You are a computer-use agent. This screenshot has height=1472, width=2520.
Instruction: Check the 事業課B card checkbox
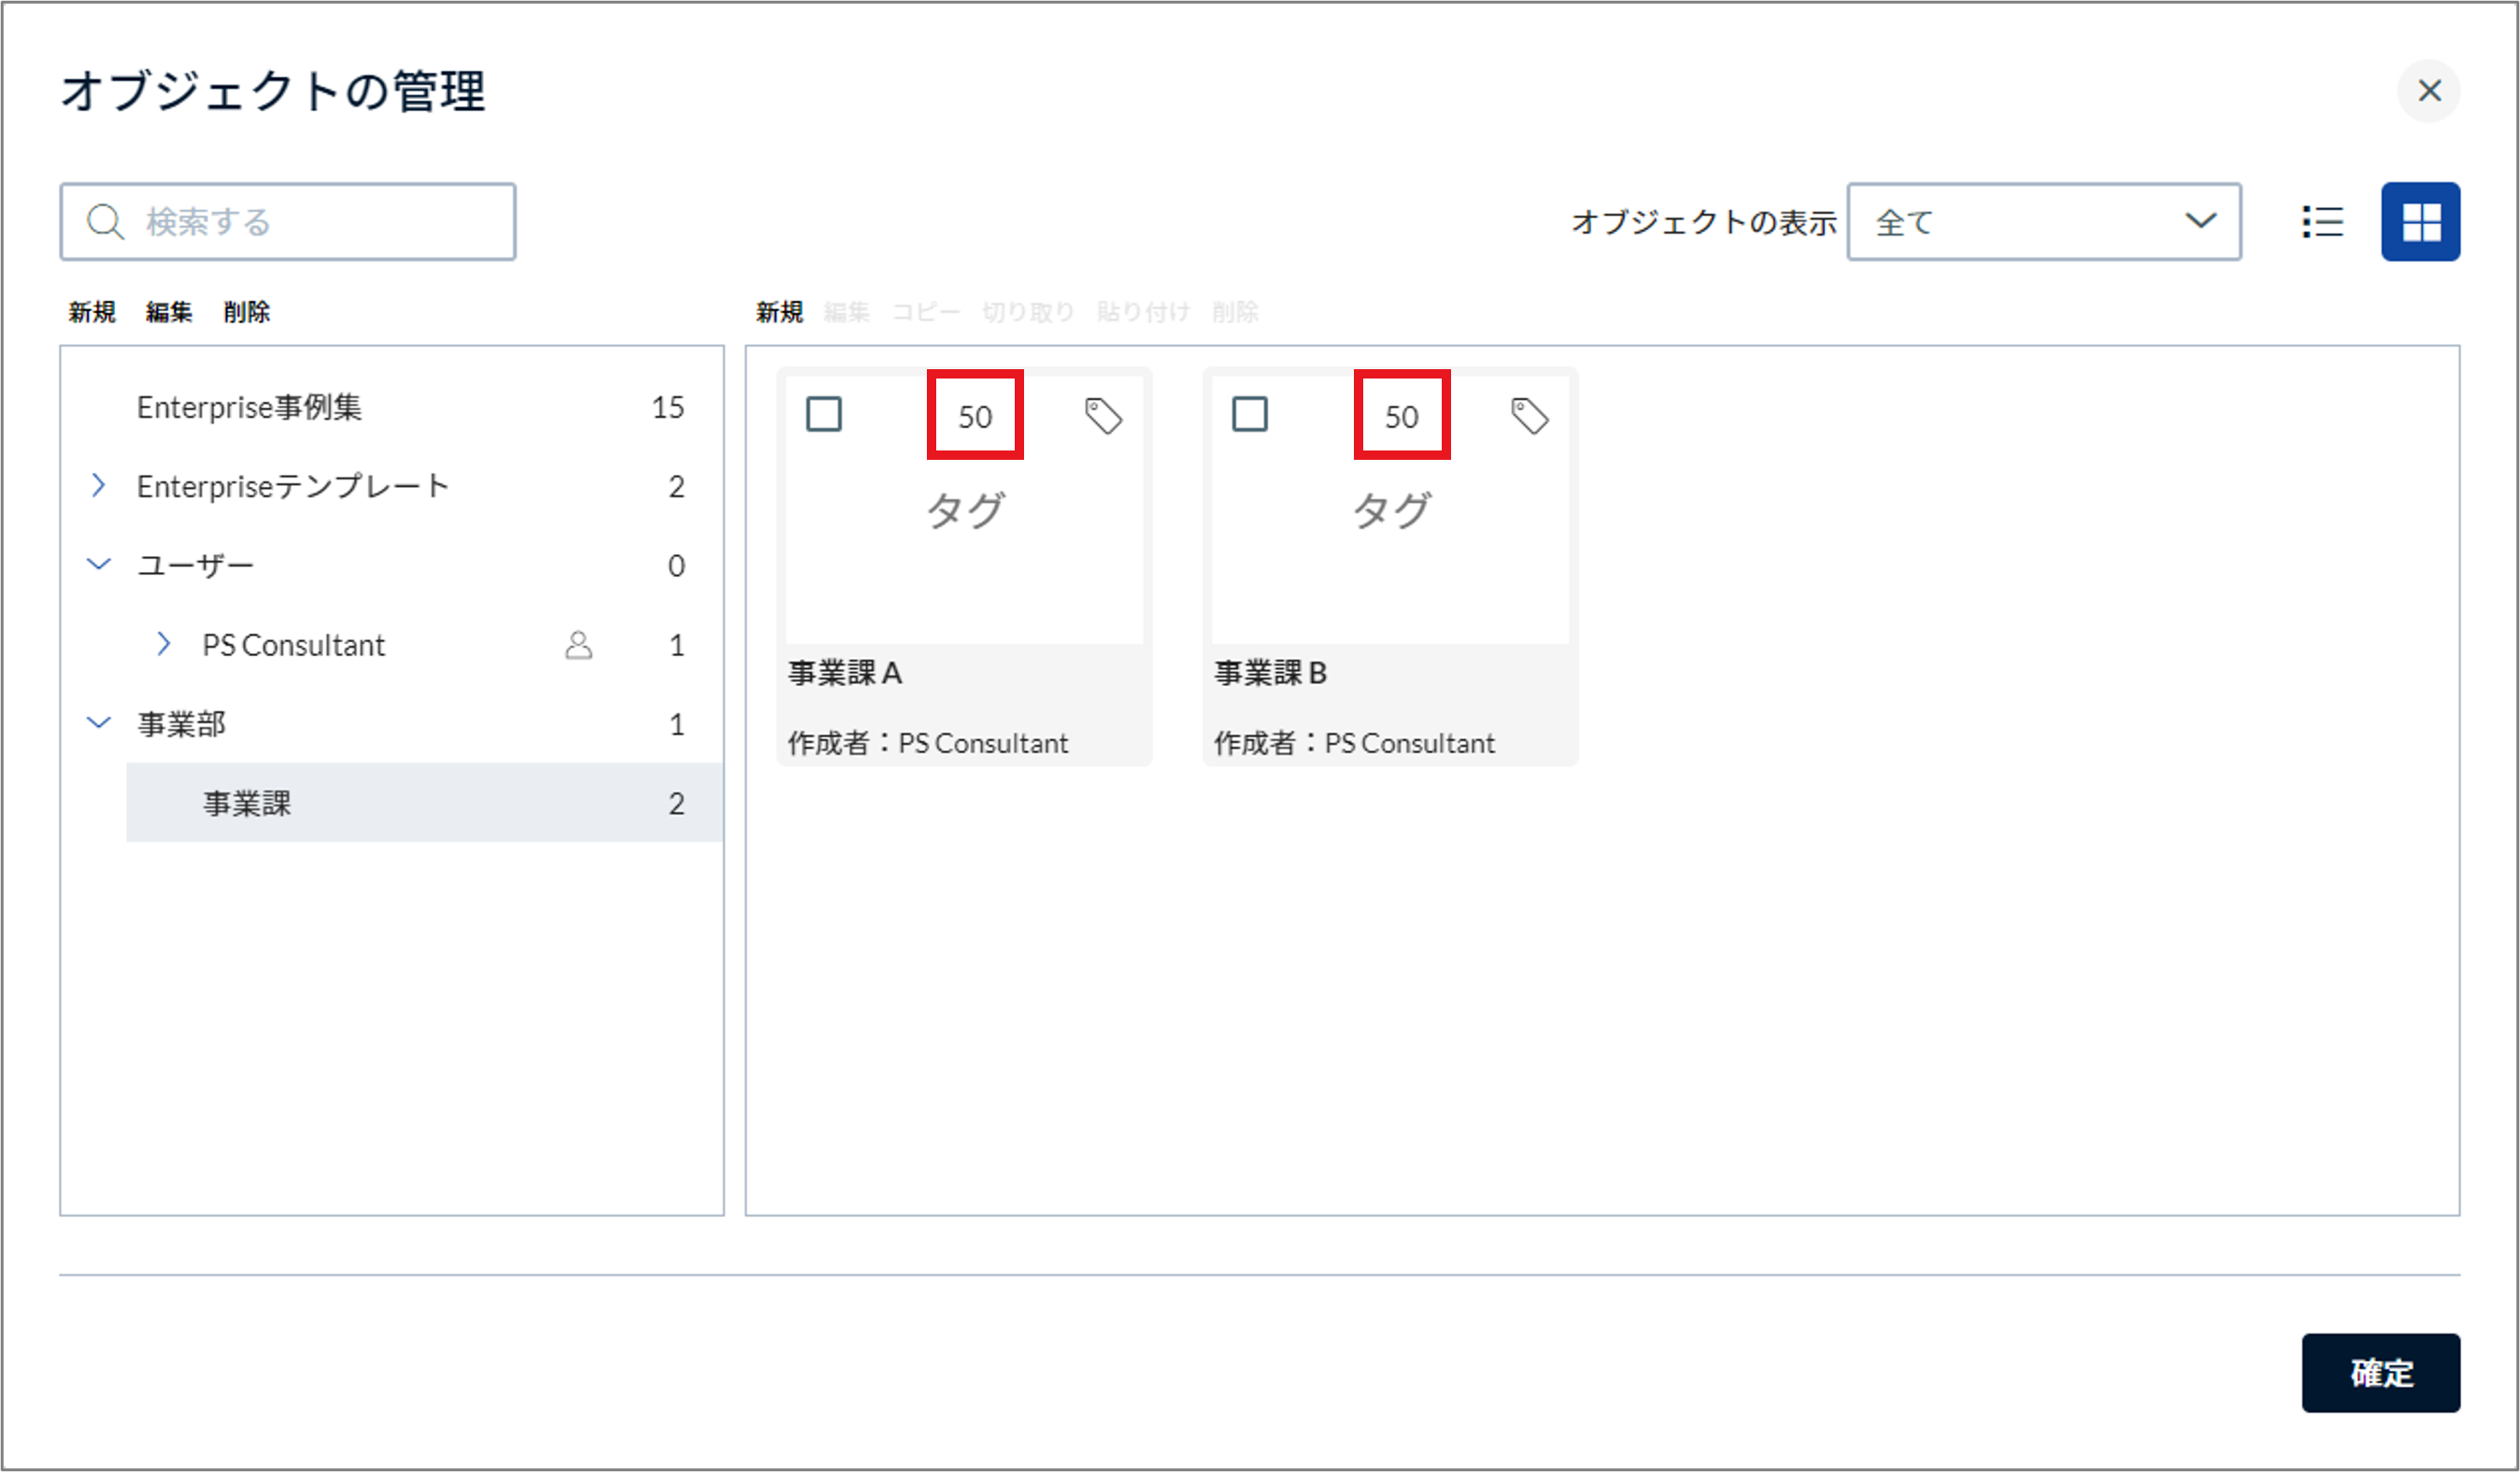point(1251,414)
